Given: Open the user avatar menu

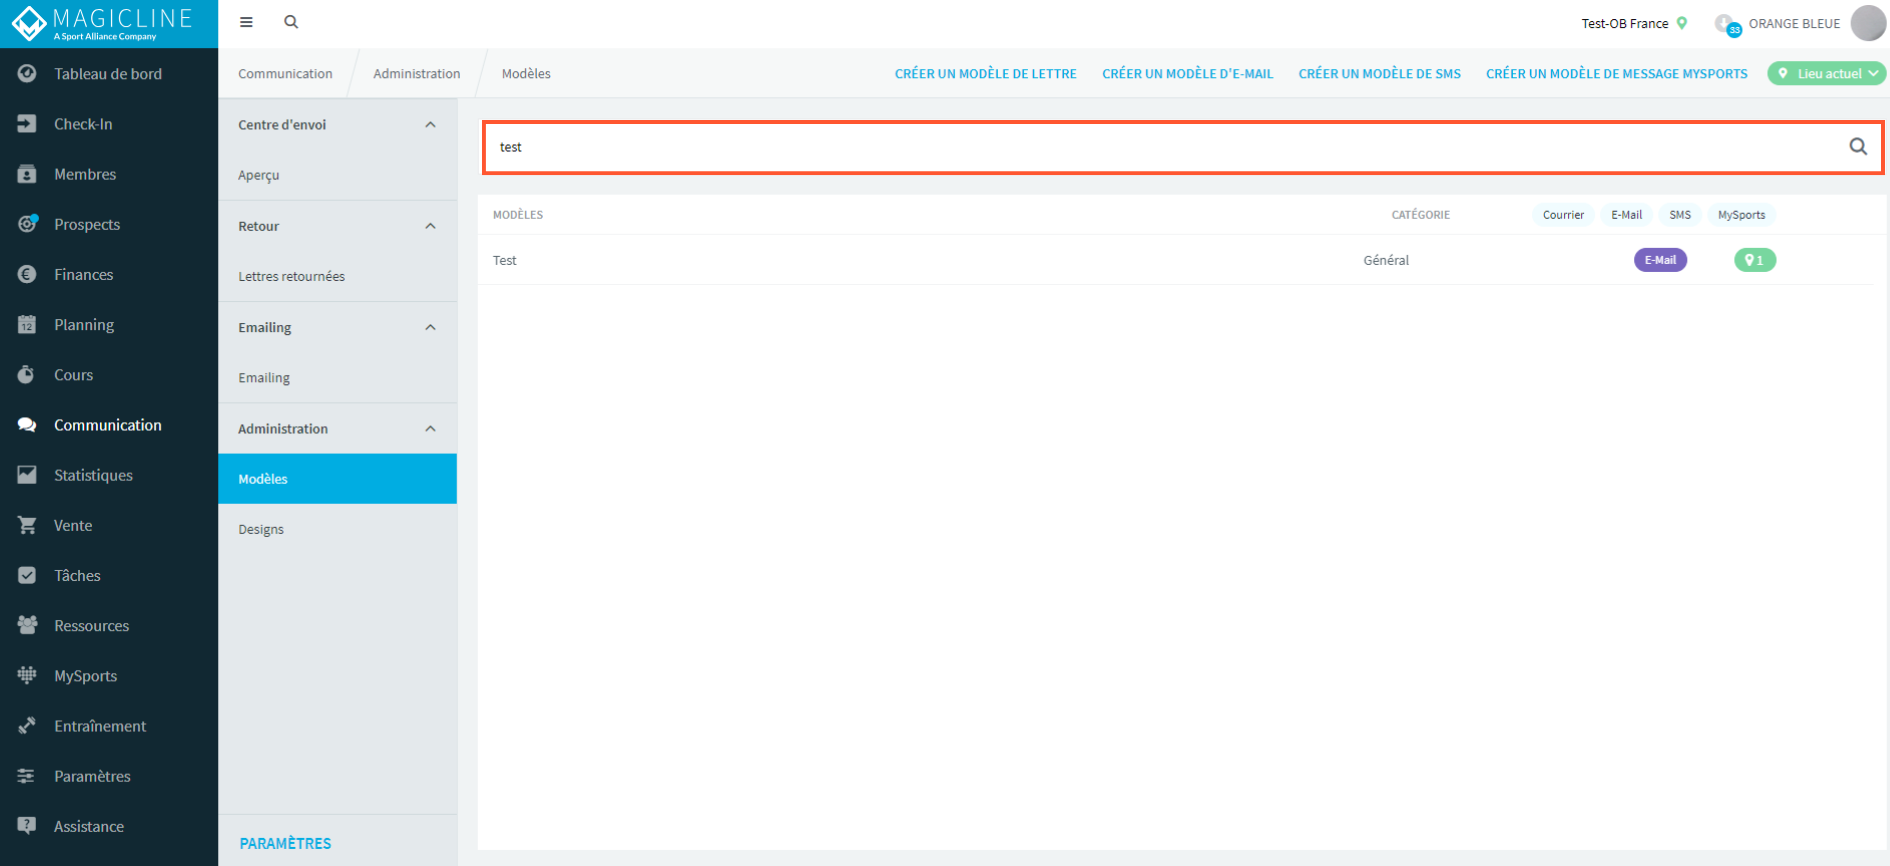Looking at the screenshot, I should [x=1867, y=23].
